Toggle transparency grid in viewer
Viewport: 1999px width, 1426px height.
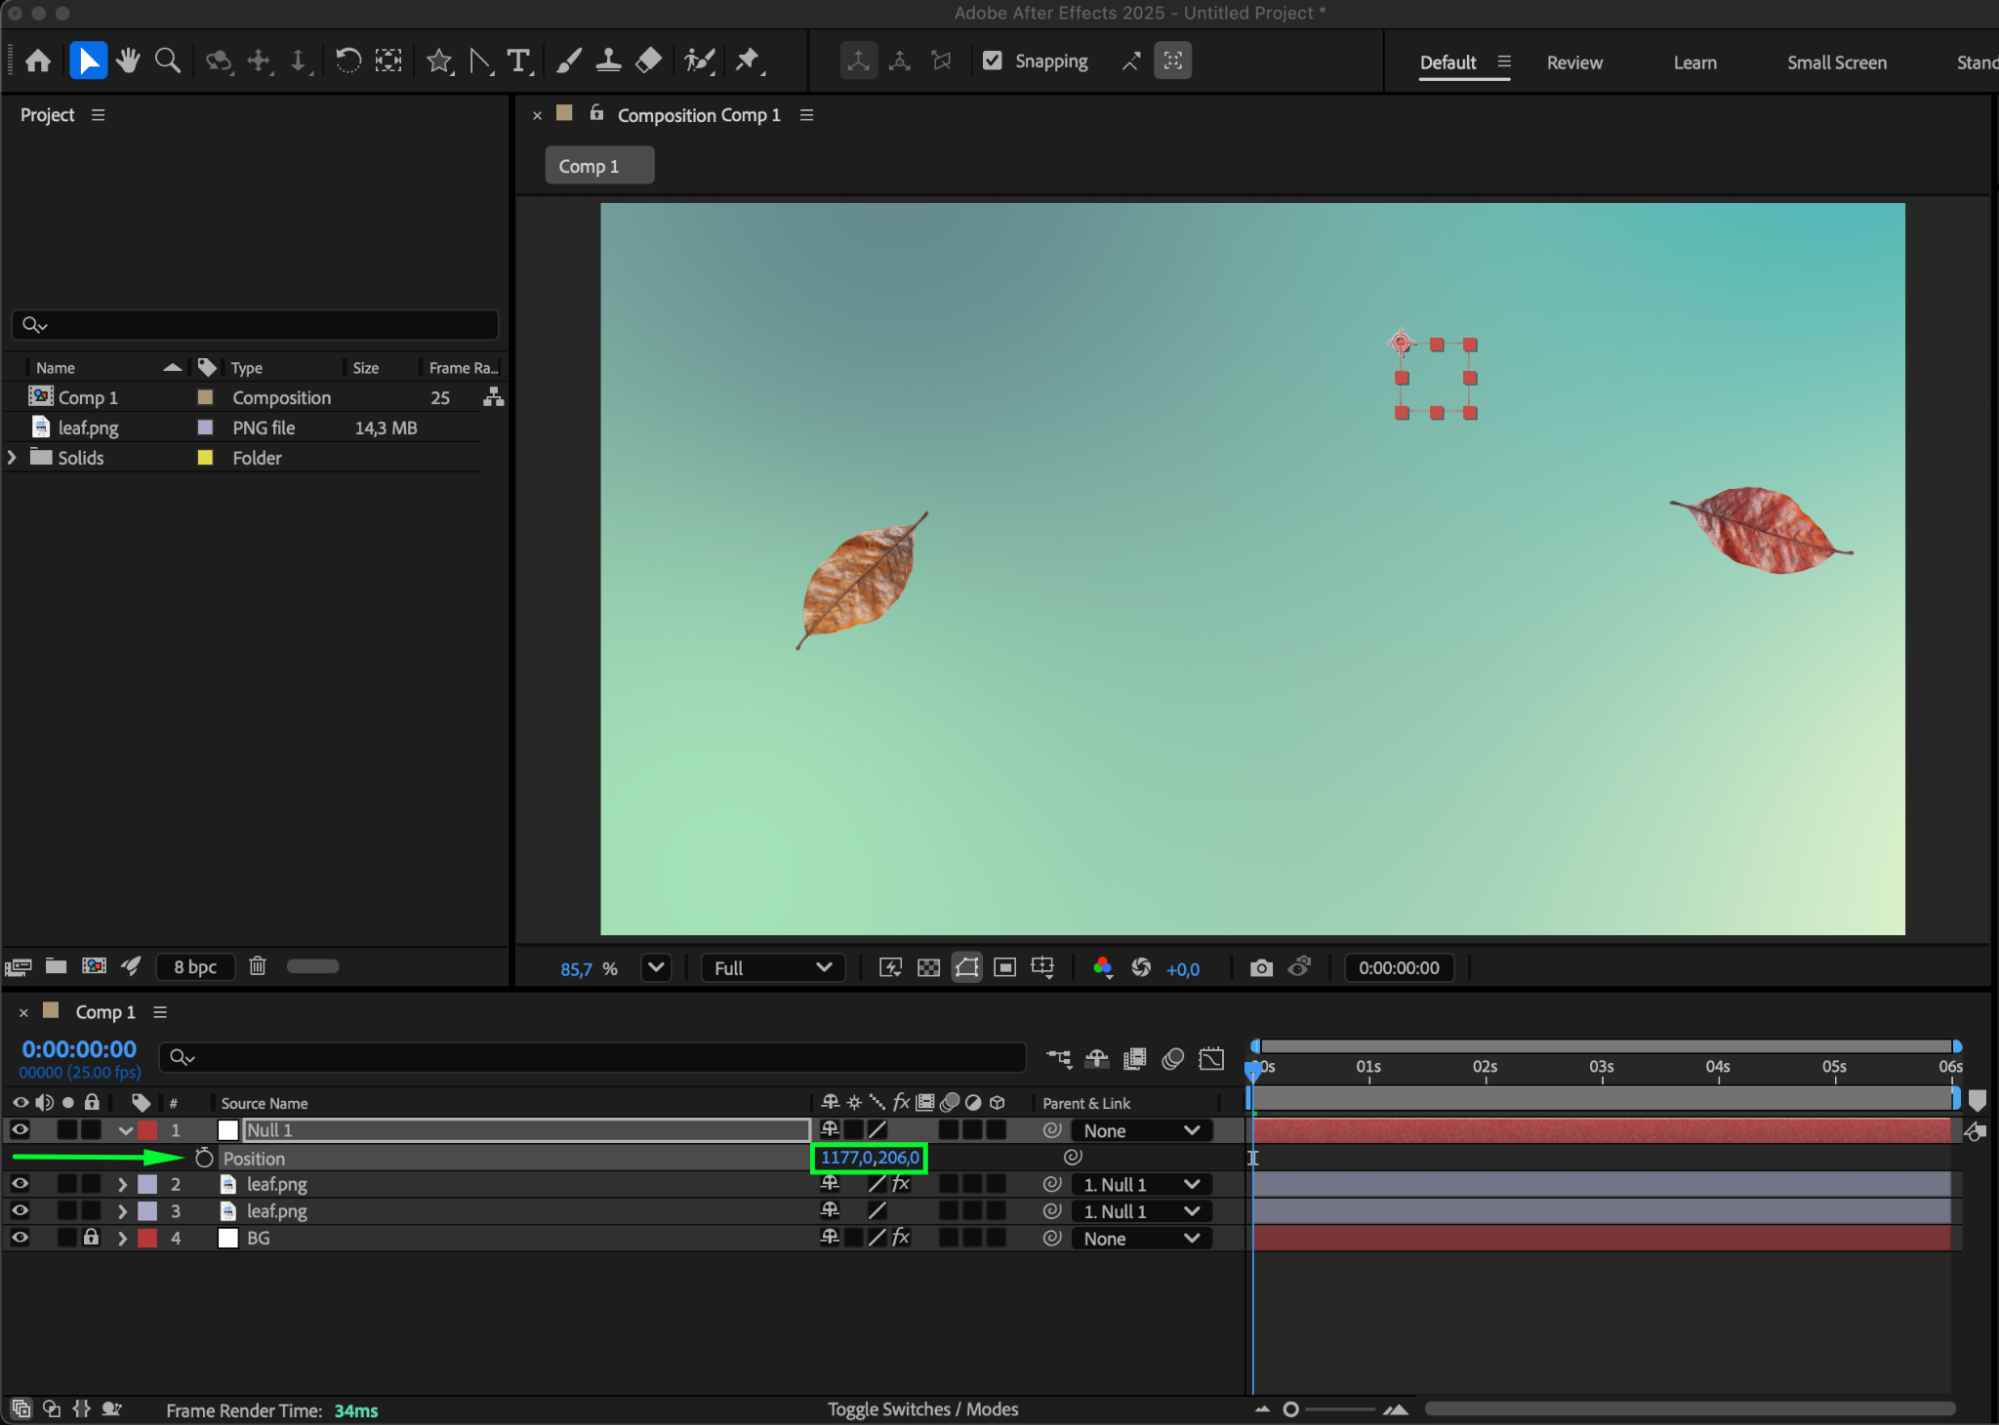[x=928, y=968]
